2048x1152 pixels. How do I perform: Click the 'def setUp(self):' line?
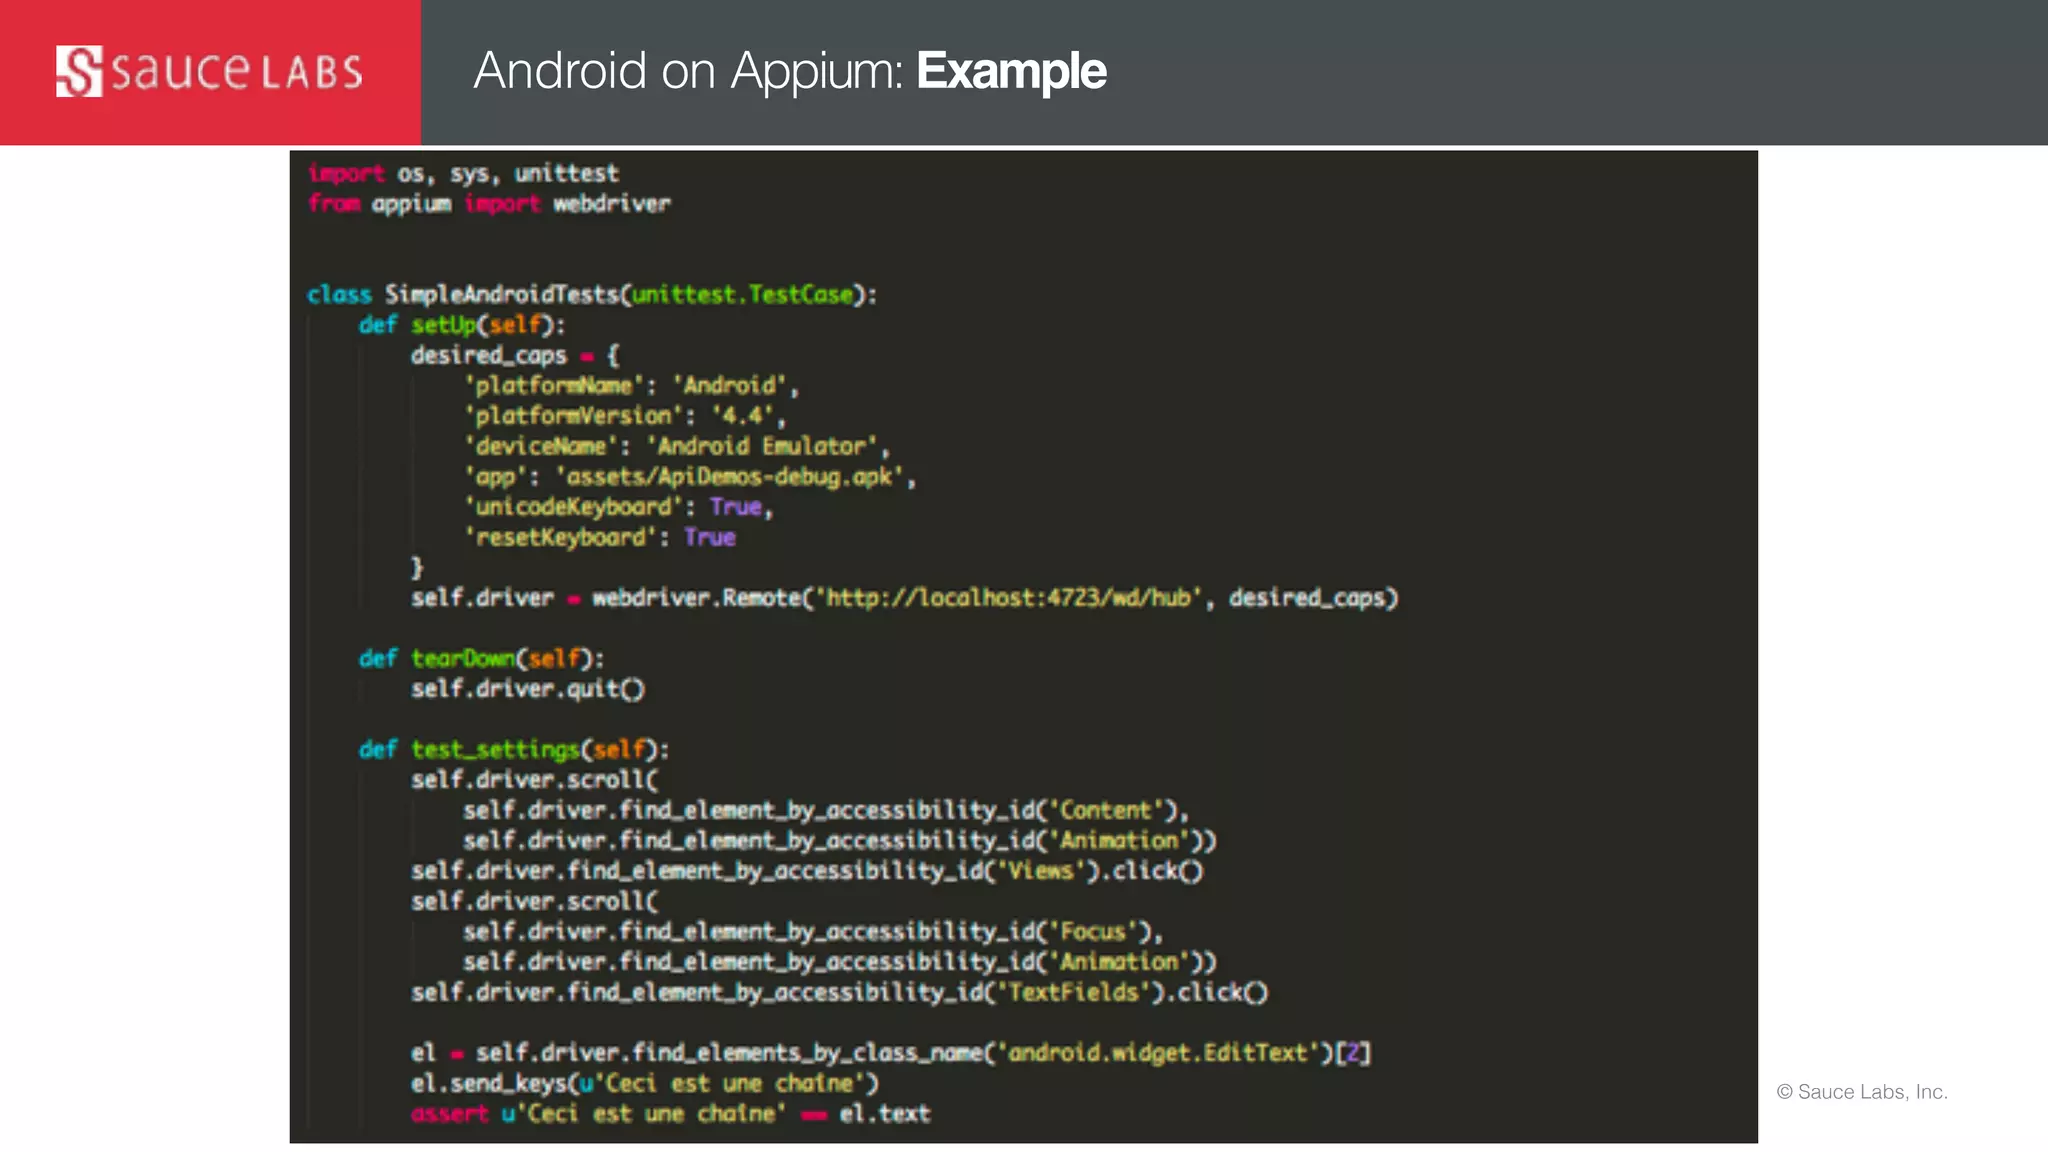click(x=462, y=325)
